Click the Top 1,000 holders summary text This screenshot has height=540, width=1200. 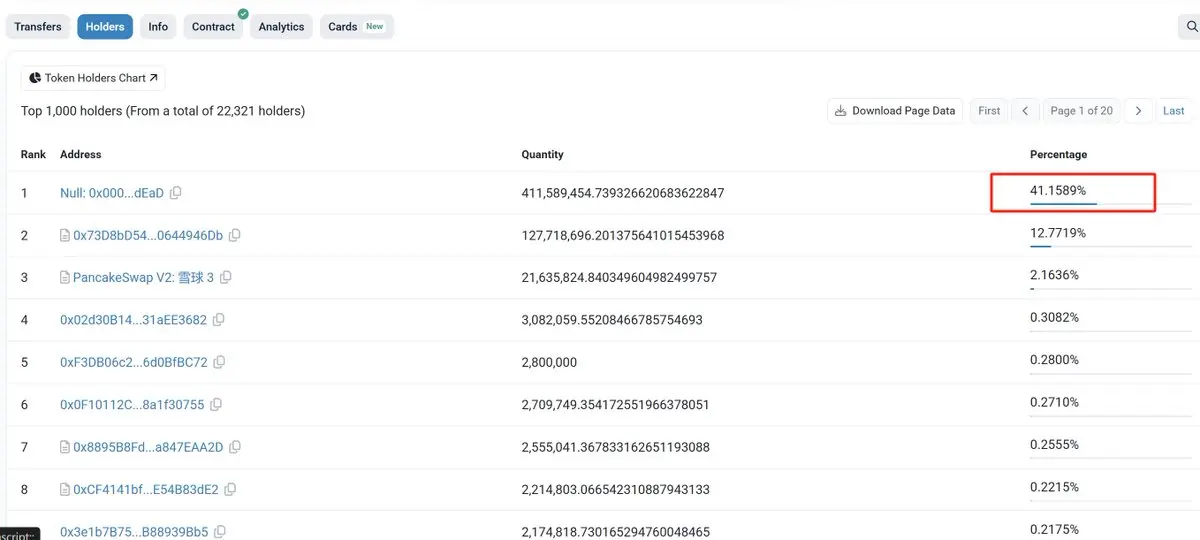coord(163,111)
